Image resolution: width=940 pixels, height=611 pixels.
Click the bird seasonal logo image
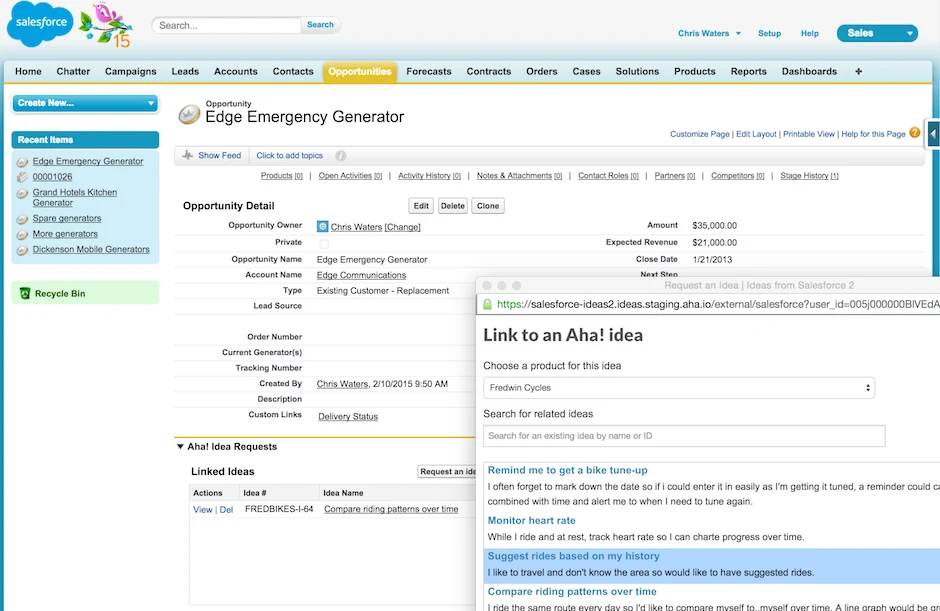click(x=106, y=25)
